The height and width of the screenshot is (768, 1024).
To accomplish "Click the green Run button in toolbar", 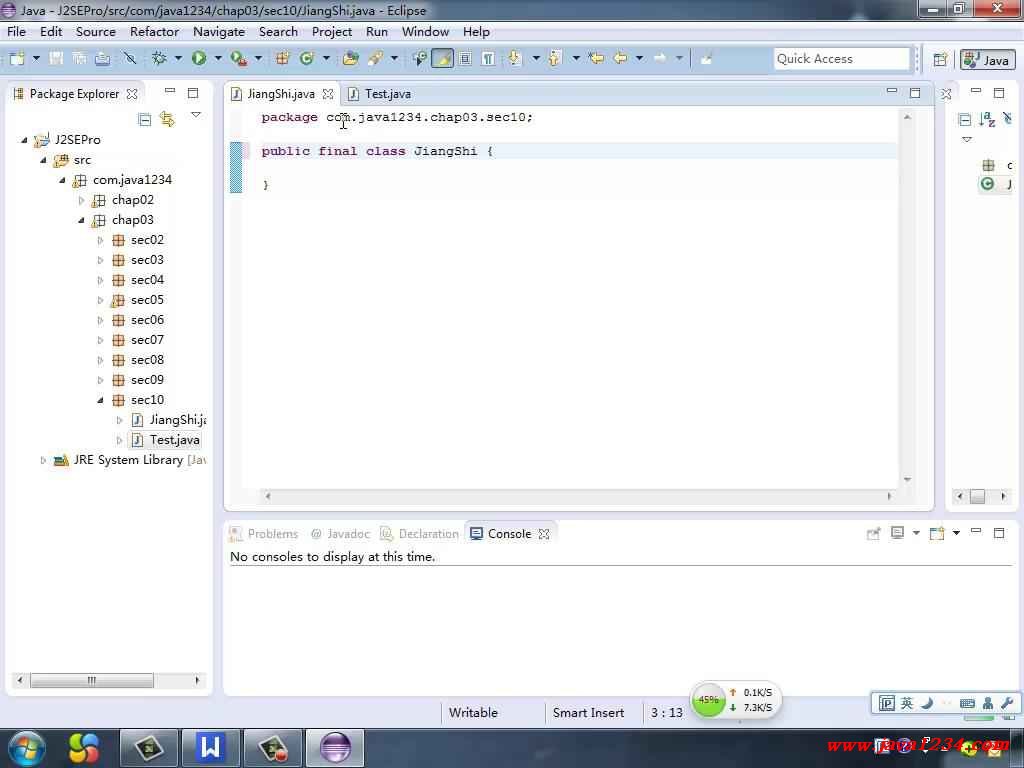I will [x=199, y=59].
